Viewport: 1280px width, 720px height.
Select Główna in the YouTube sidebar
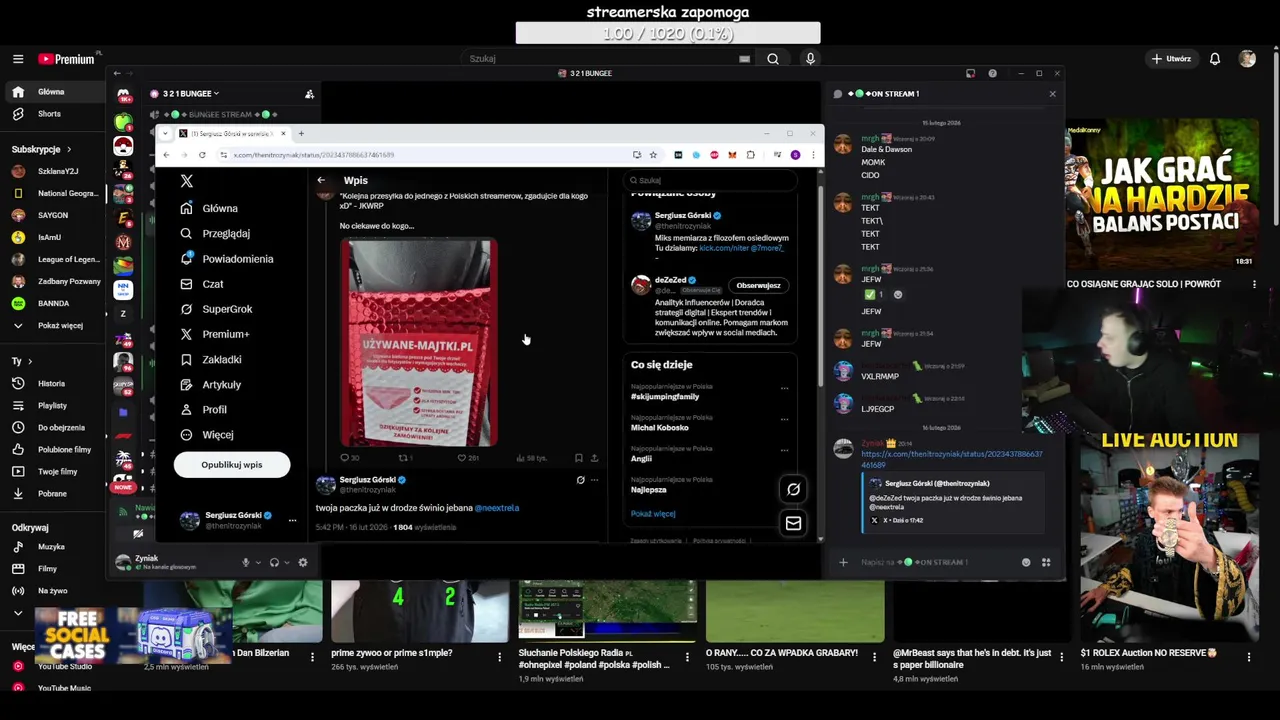pyautogui.click(x=52, y=92)
